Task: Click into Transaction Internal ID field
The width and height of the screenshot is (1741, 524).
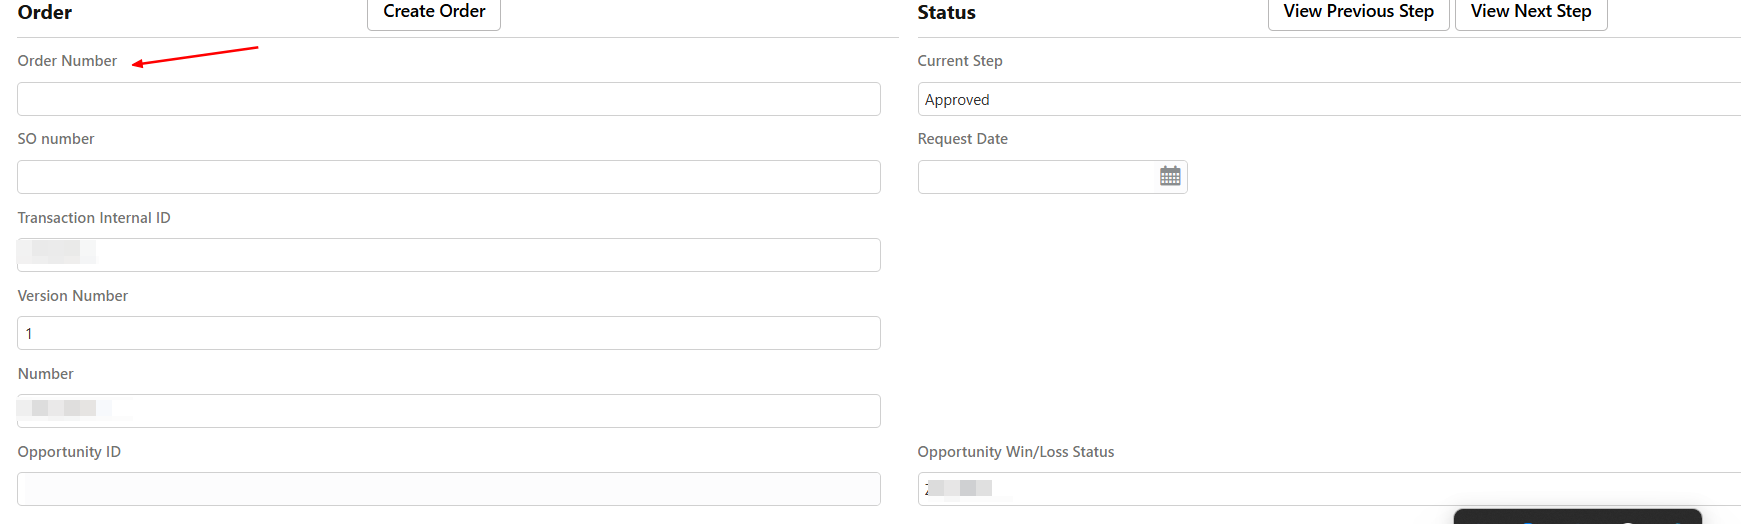Action: [449, 255]
